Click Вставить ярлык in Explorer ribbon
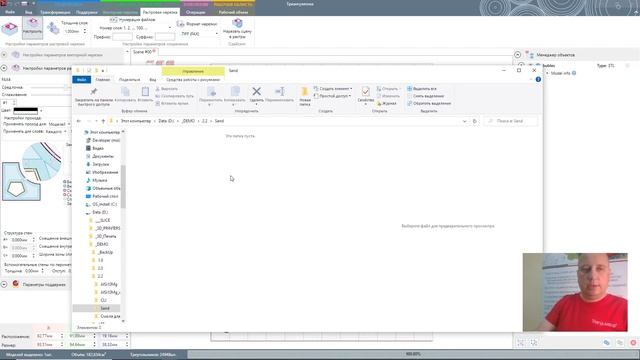 [172, 103]
